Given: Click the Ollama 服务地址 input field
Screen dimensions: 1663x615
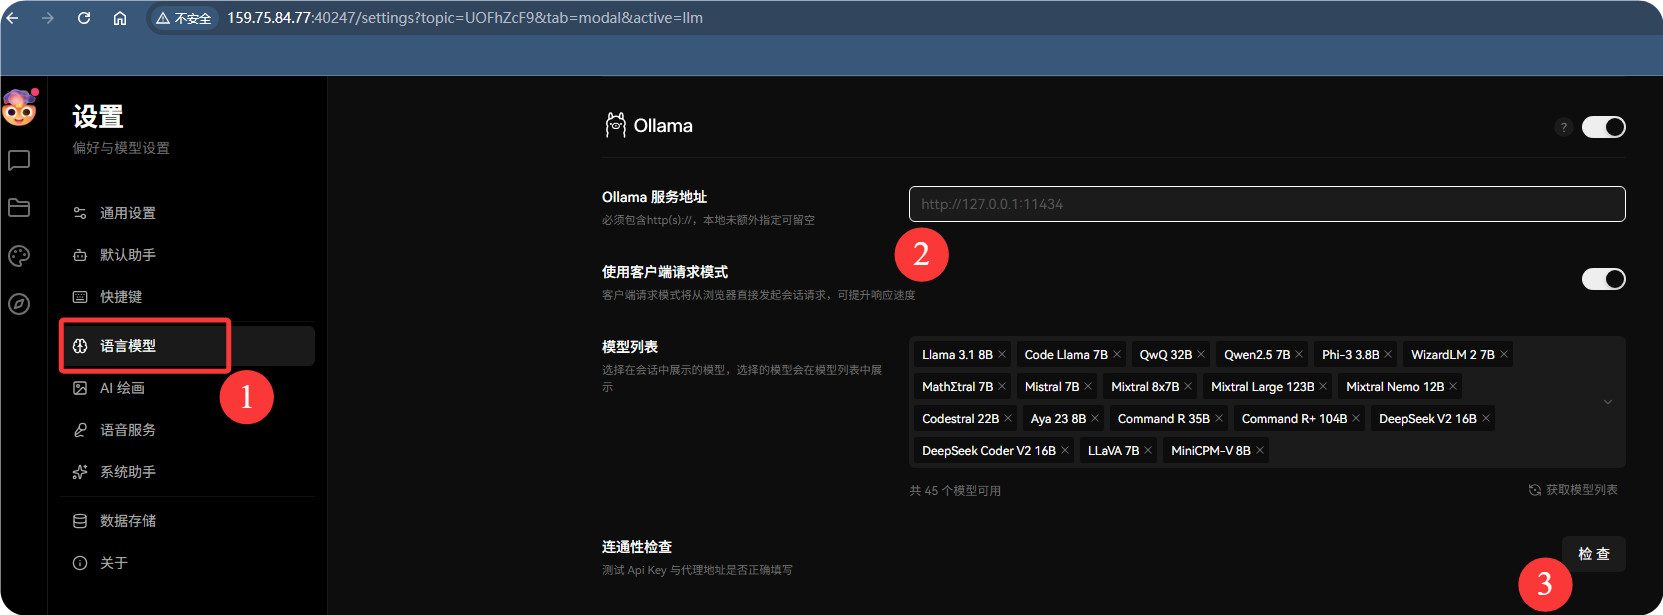Looking at the screenshot, I should coord(1267,204).
